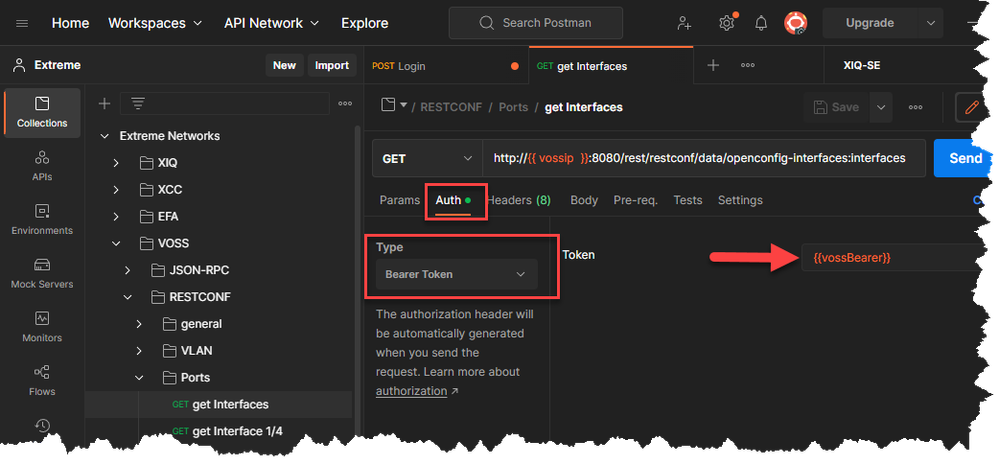Click the plus icon to create a collection
This screenshot has width=999, height=462.
[104, 103]
